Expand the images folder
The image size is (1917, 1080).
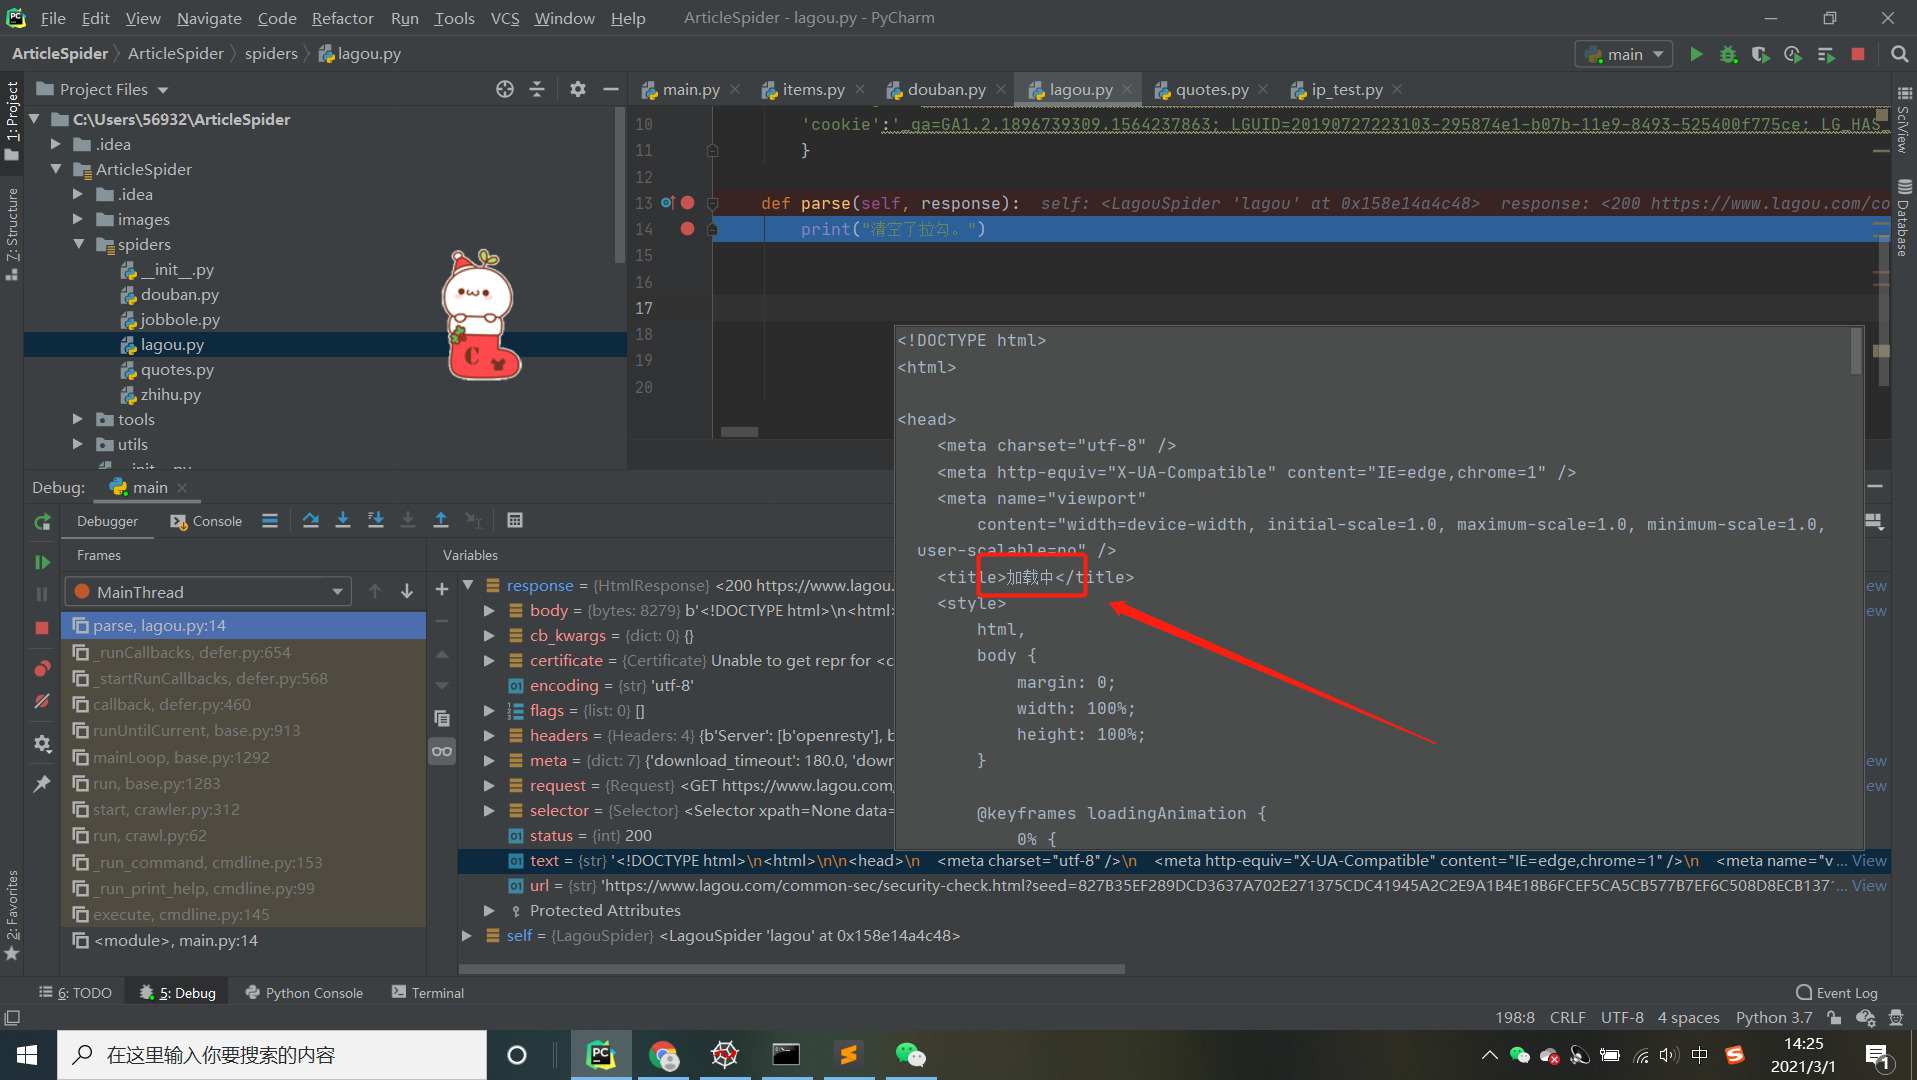pos(78,219)
